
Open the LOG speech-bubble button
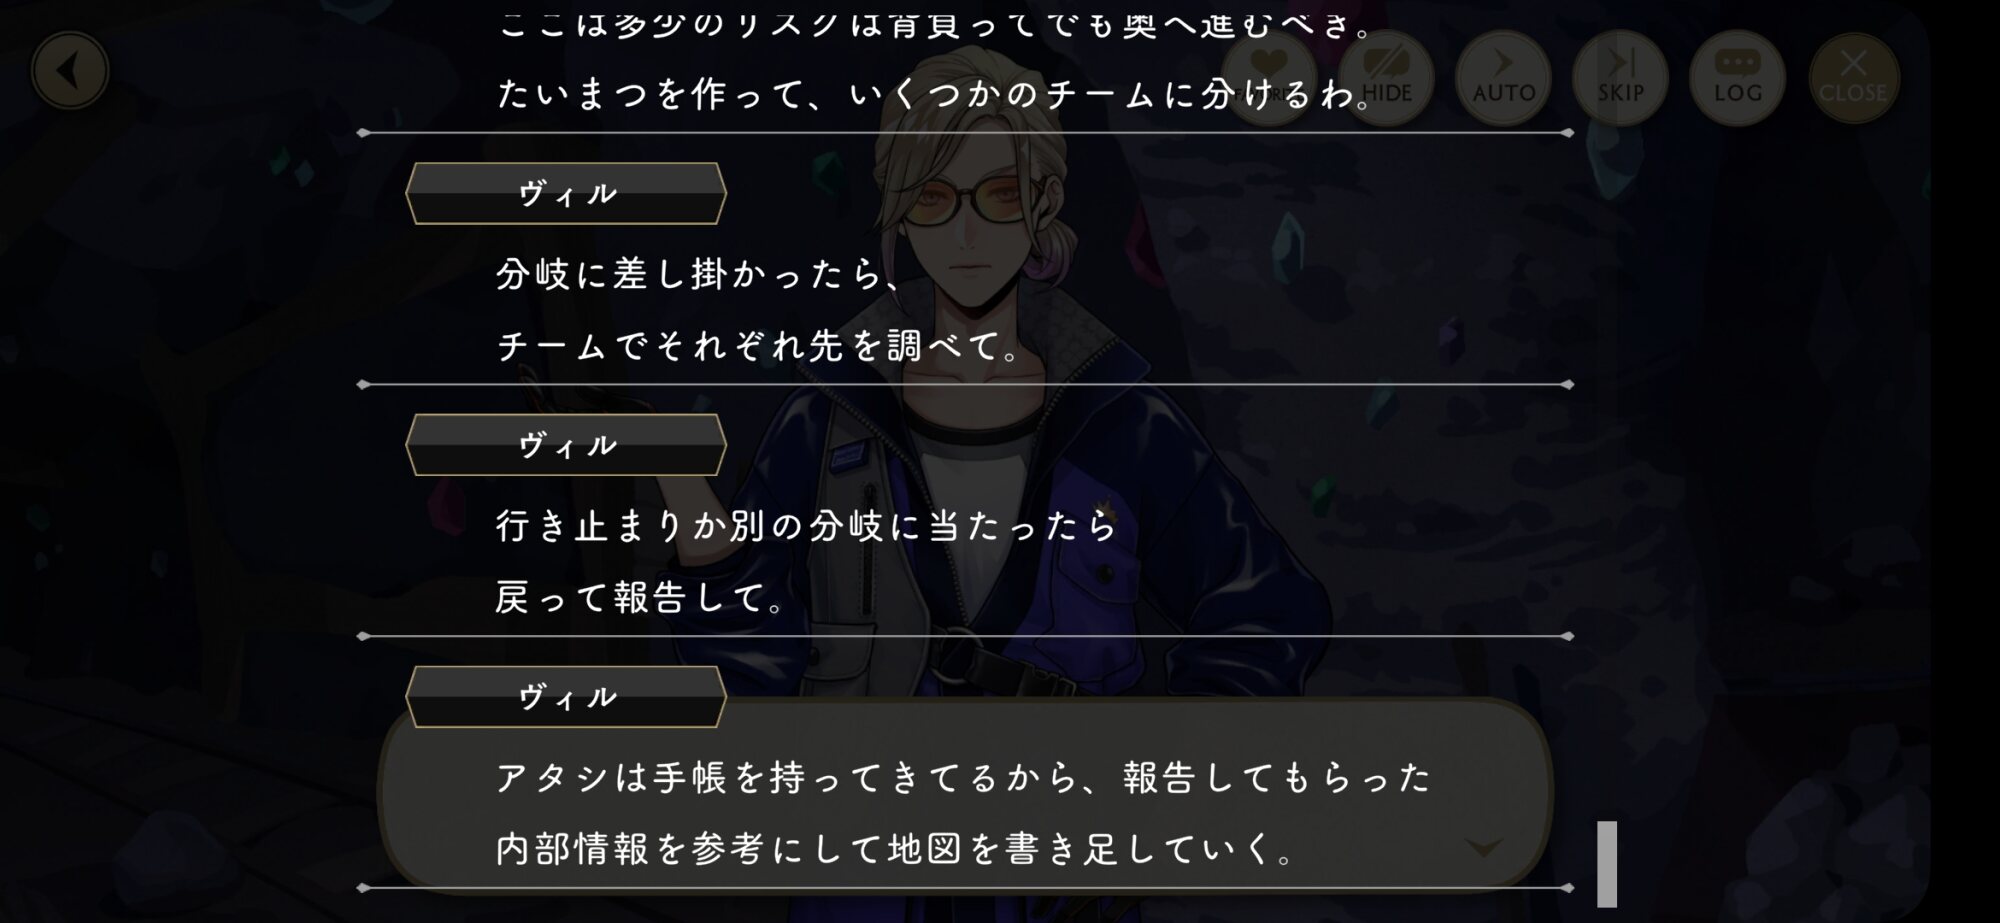point(1737,77)
